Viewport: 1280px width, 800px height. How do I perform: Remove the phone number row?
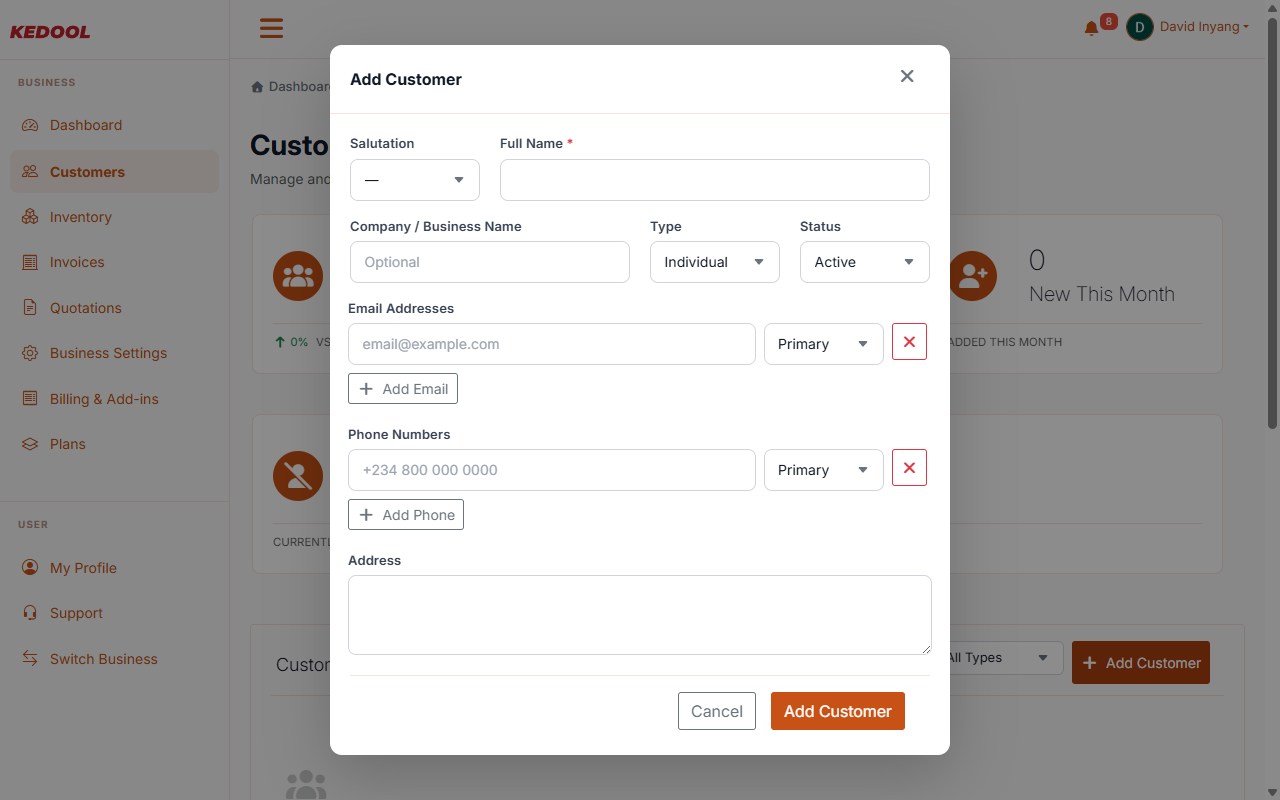(909, 468)
